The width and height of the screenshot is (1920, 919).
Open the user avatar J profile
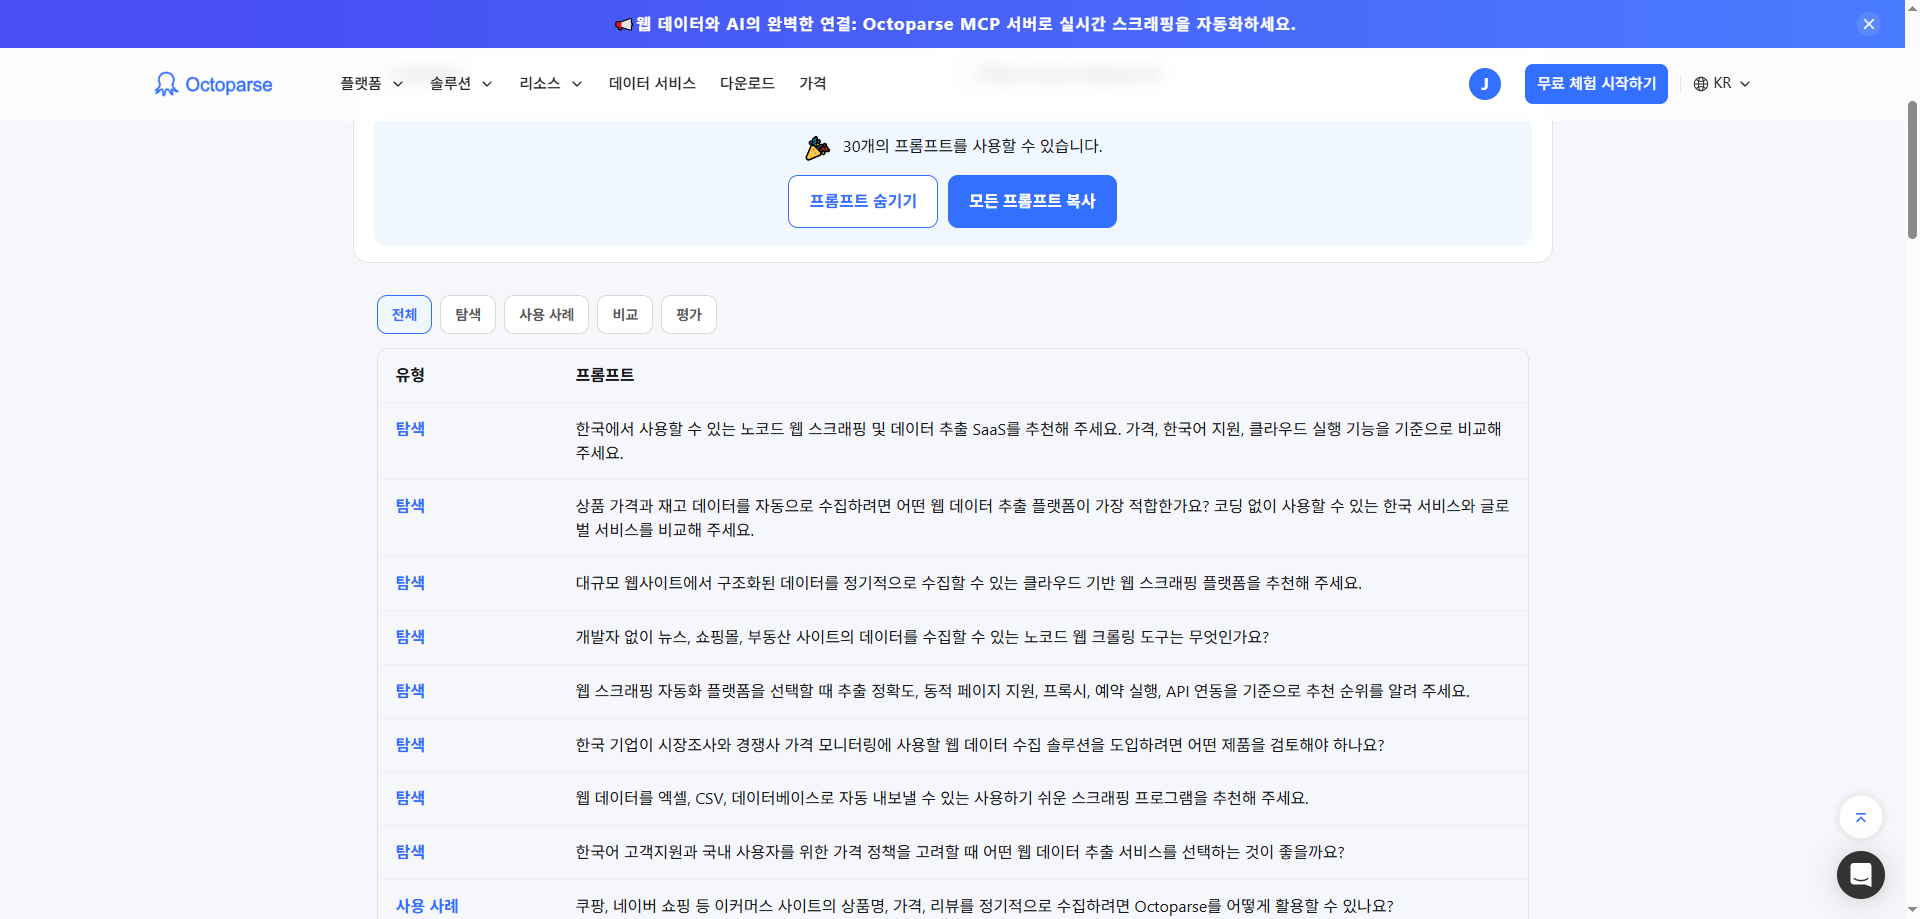coord(1484,84)
